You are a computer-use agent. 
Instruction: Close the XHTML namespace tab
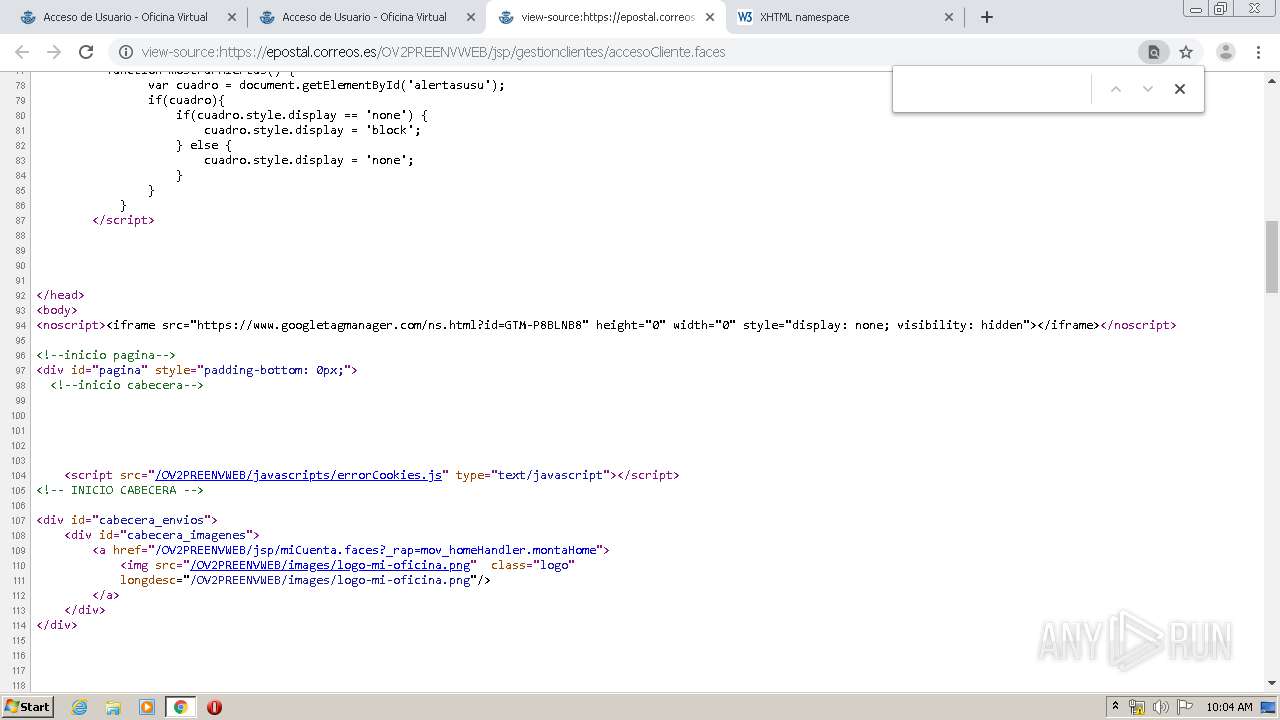click(x=949, y=17)
